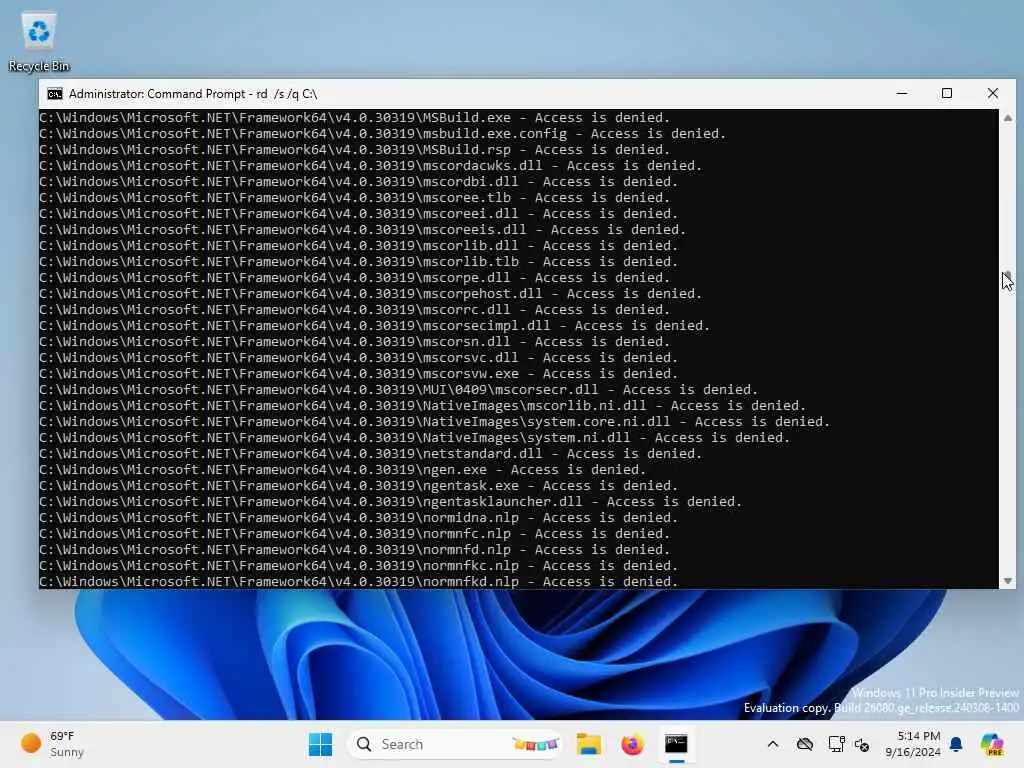Launch Firefox from the taskbar

coord(632,744)
